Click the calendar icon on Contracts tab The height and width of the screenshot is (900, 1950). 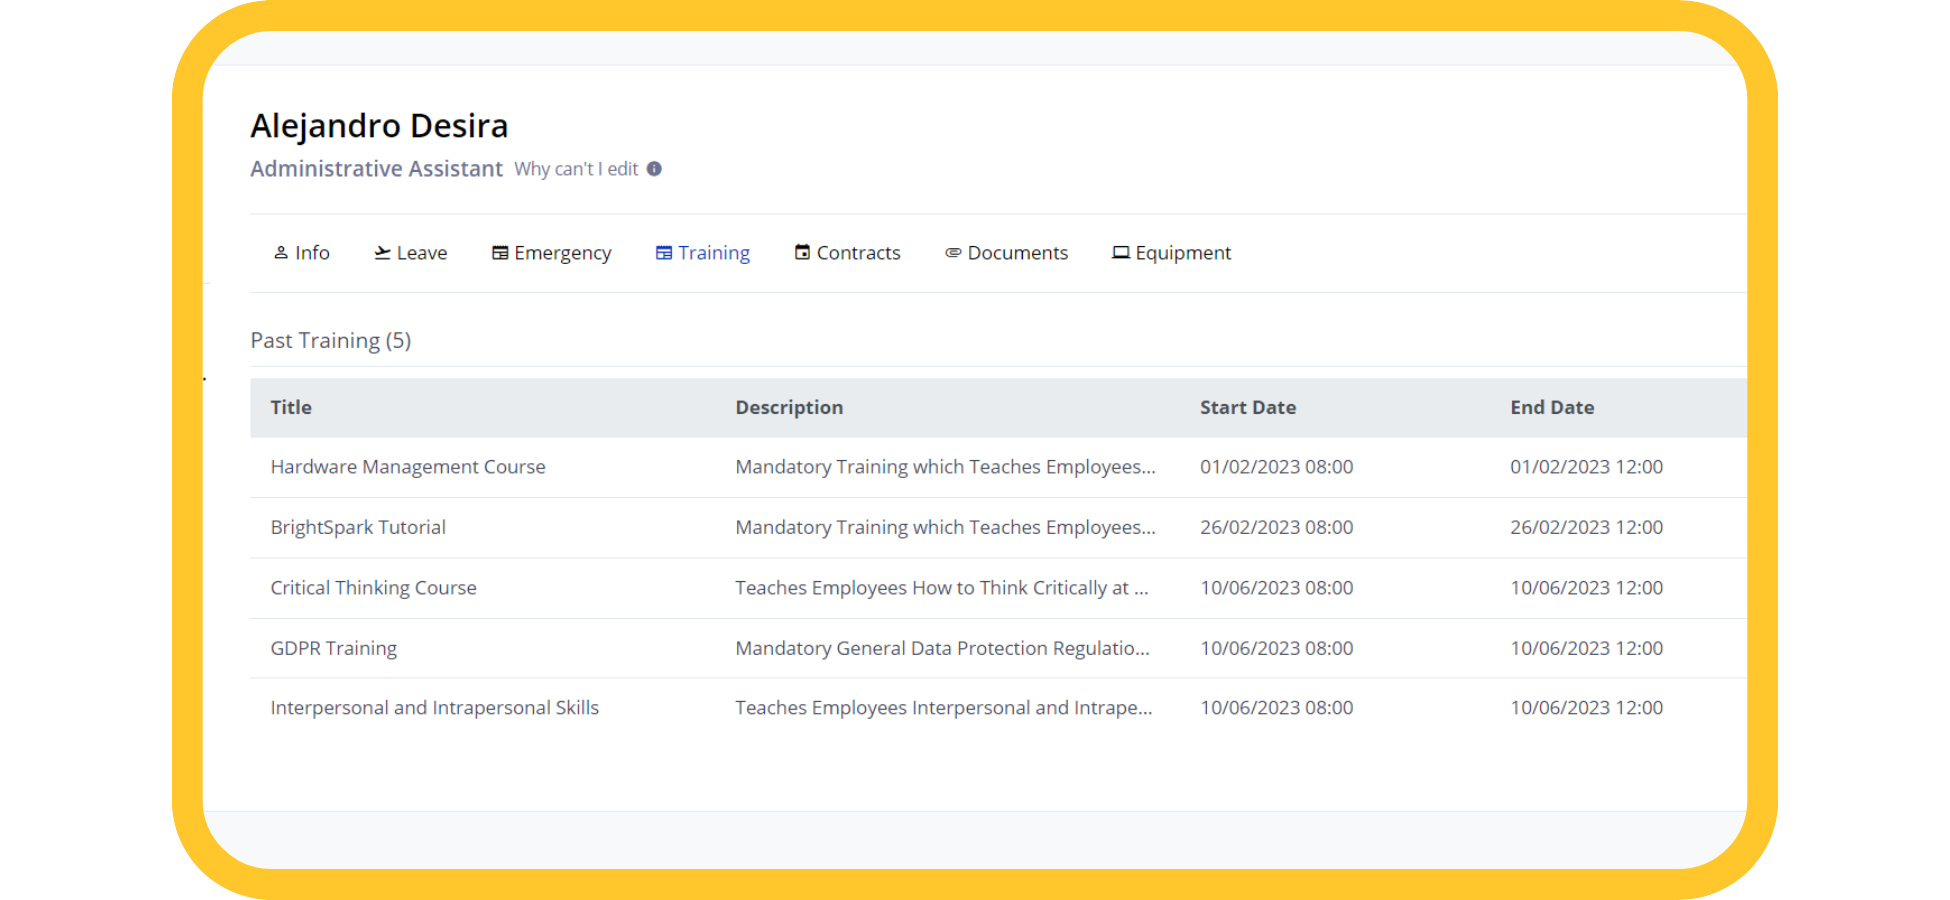tap(802, 253)
